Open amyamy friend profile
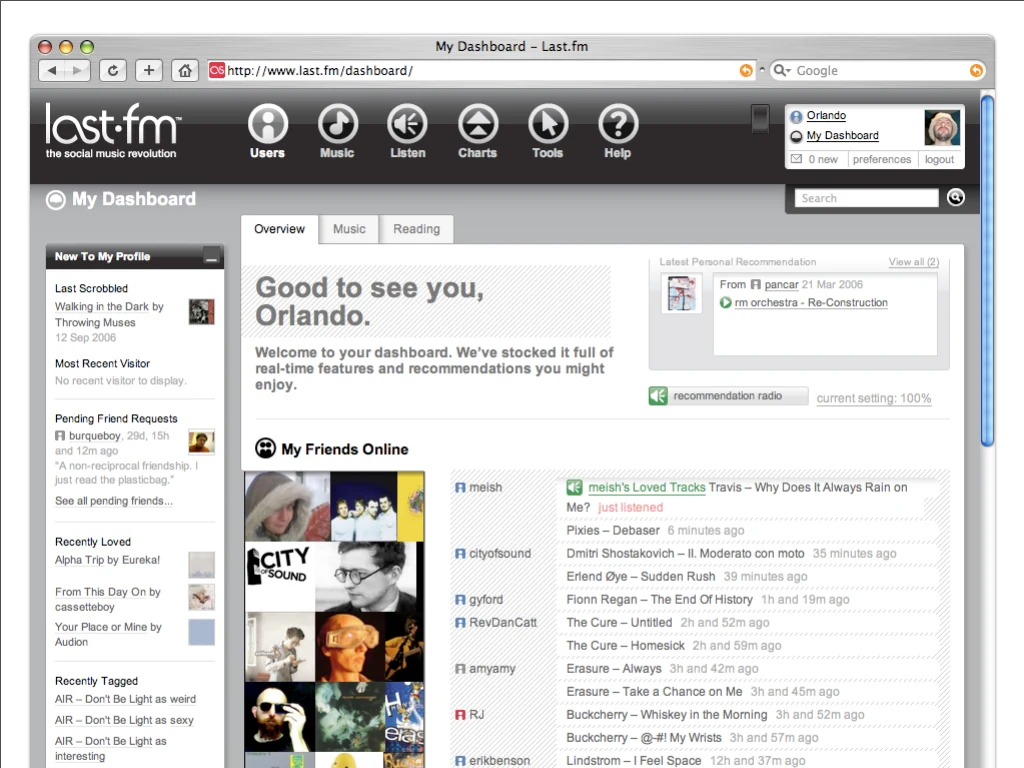This screenshot has width=1024, height=768. pyautogui.click(x=492, y=669)
